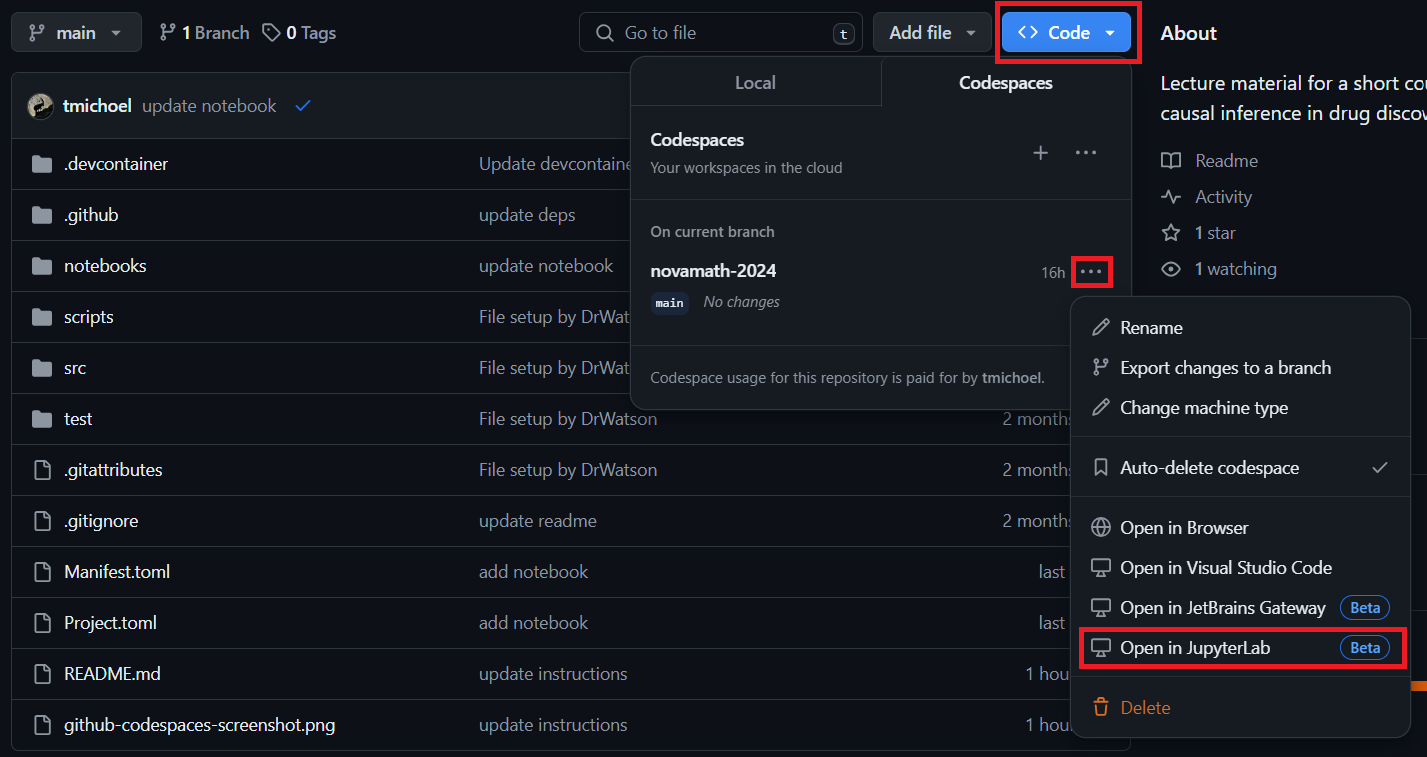The height and width of the screenshot is (757, 1427).
Task: Open the main branch selector dropdown
Action: 76,33
